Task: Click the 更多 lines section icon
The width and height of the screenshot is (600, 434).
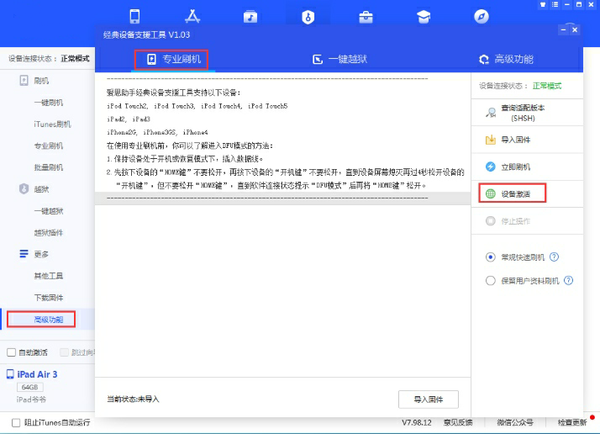Action: [x=24, y=254]
